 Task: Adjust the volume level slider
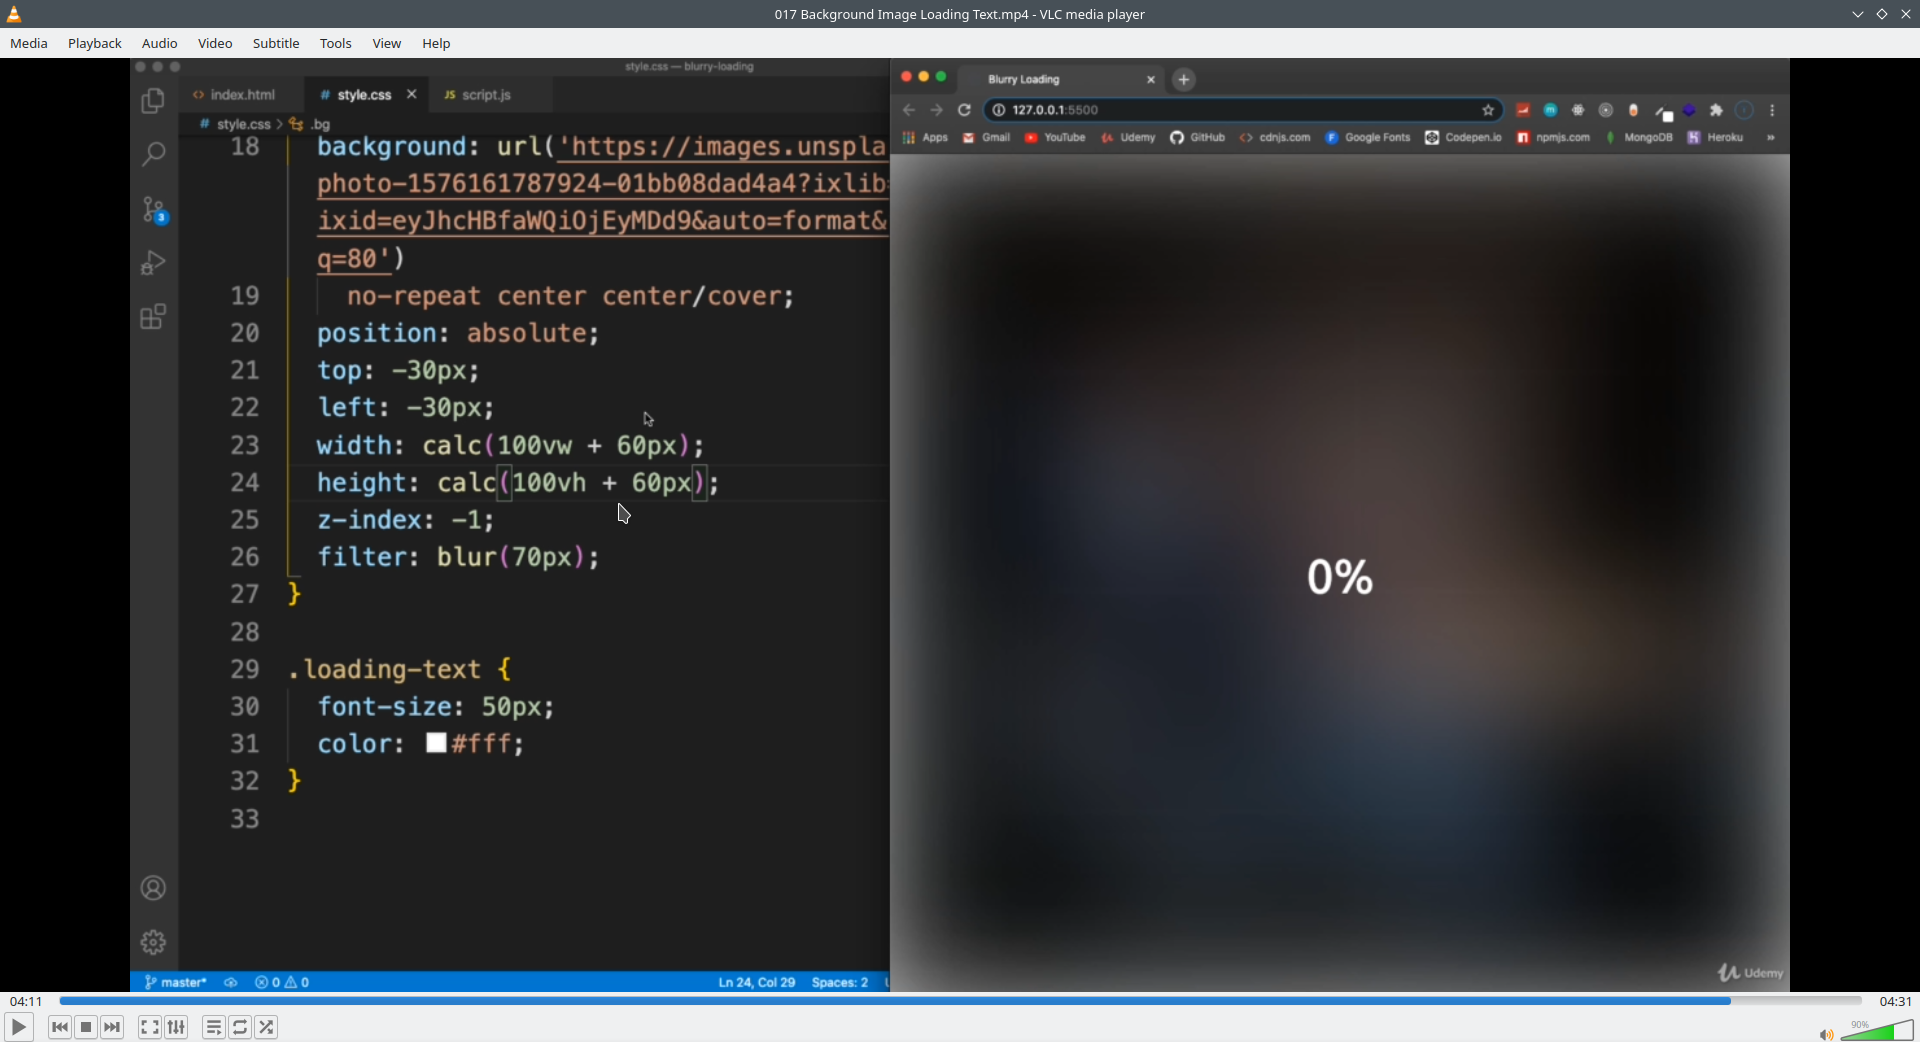pyautogui.click(x=1877, y=1031)
